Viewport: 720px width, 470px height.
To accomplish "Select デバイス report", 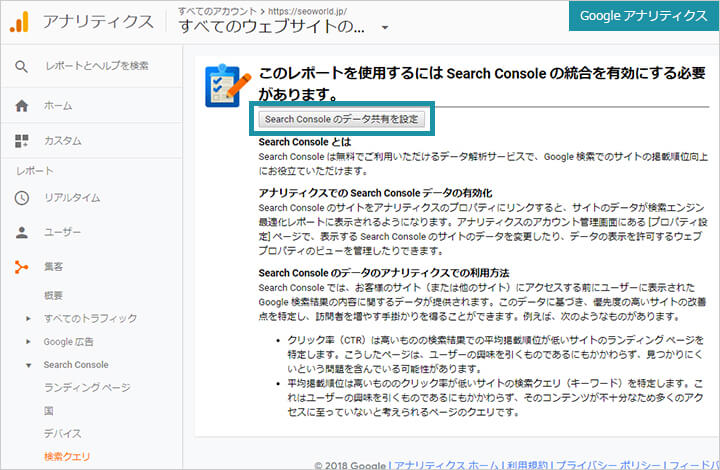I will pos(62,434).
